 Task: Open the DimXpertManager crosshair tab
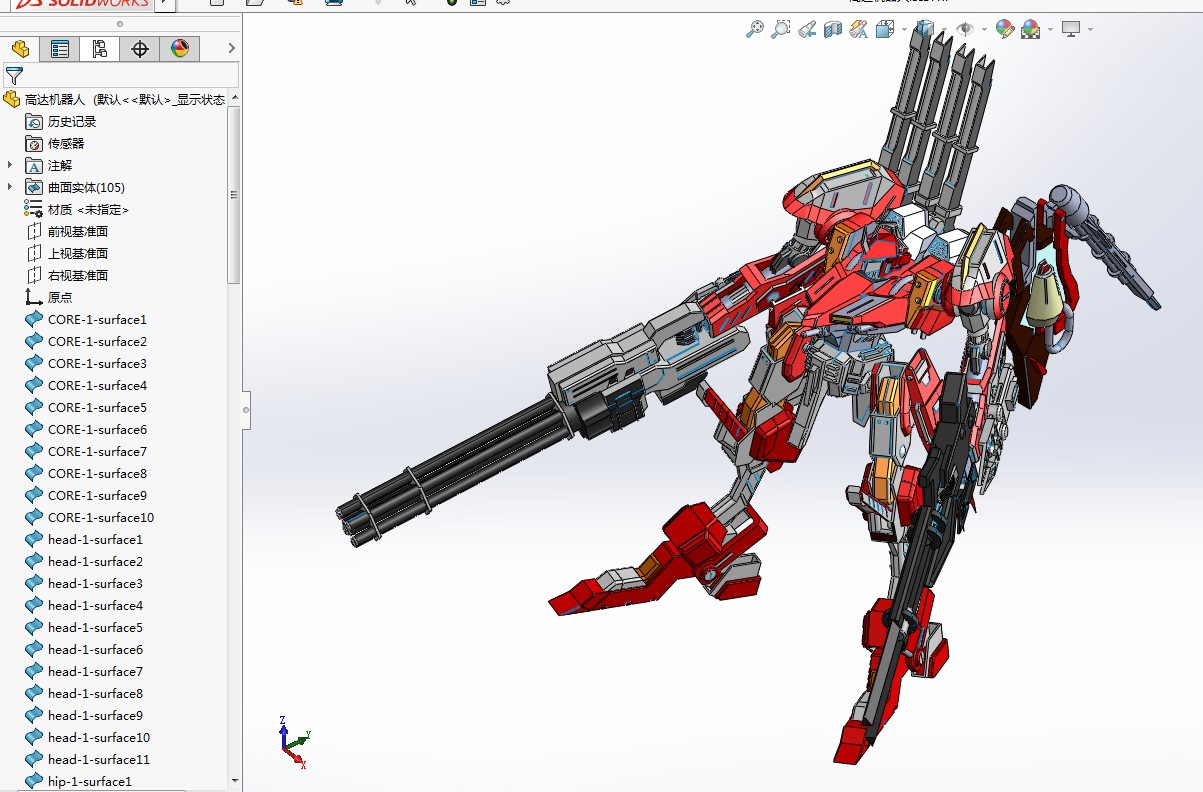tap(140, 49)
